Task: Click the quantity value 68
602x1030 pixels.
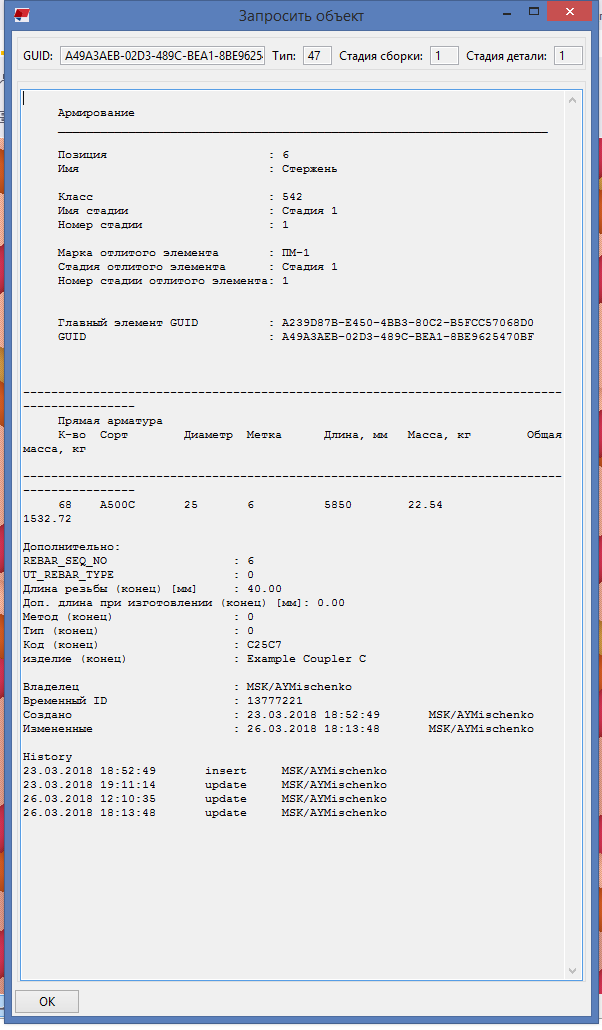Action: tap(65, 505)
